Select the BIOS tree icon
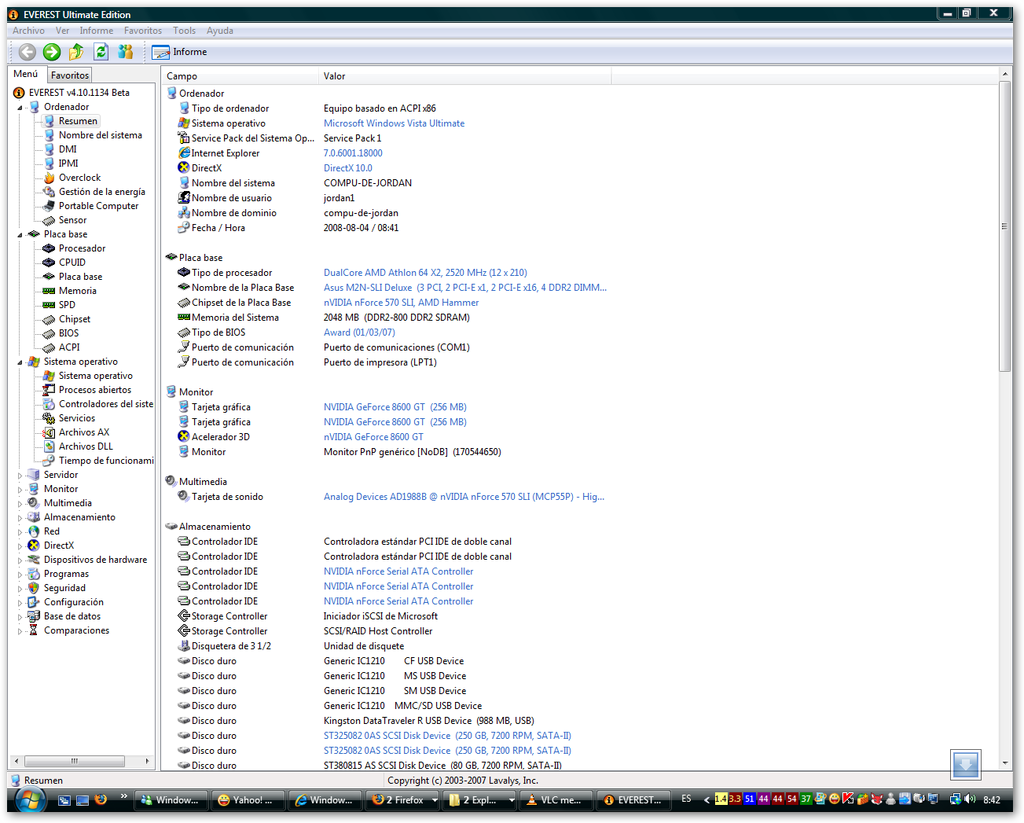The width and height of the screenshot is (1024, 823). point(49,333)
